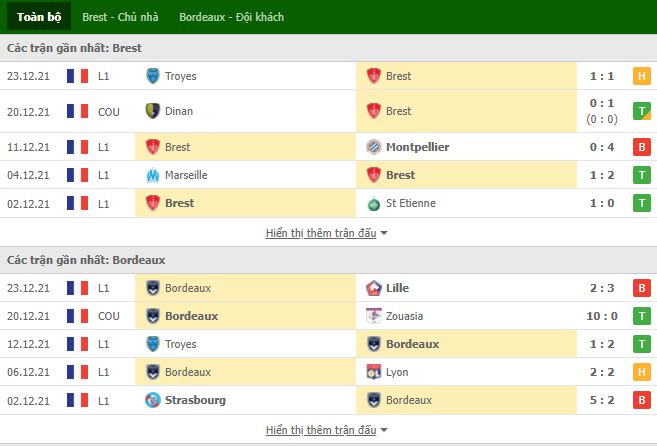Click the Dinan club crest icon
Image resolution: width=657 pixels, height=446 pixels.
153,111
